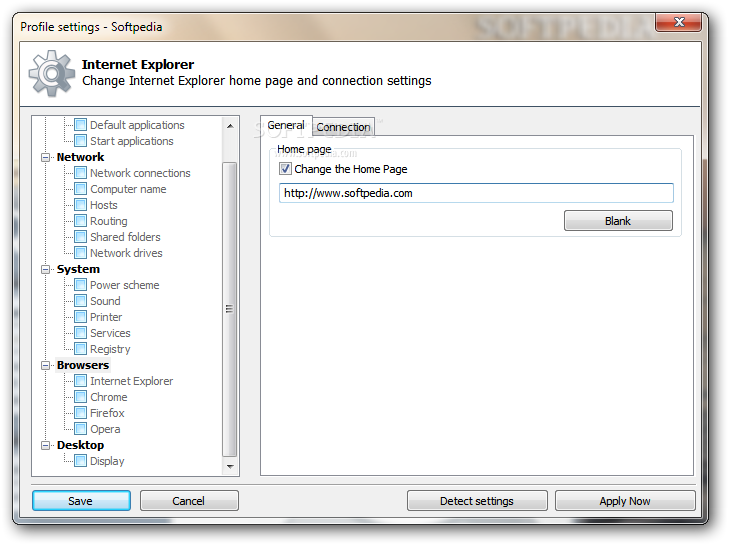Check the Internet Explorer box in tree
This screenshot has height=545, width=729.
click(80, 381)
